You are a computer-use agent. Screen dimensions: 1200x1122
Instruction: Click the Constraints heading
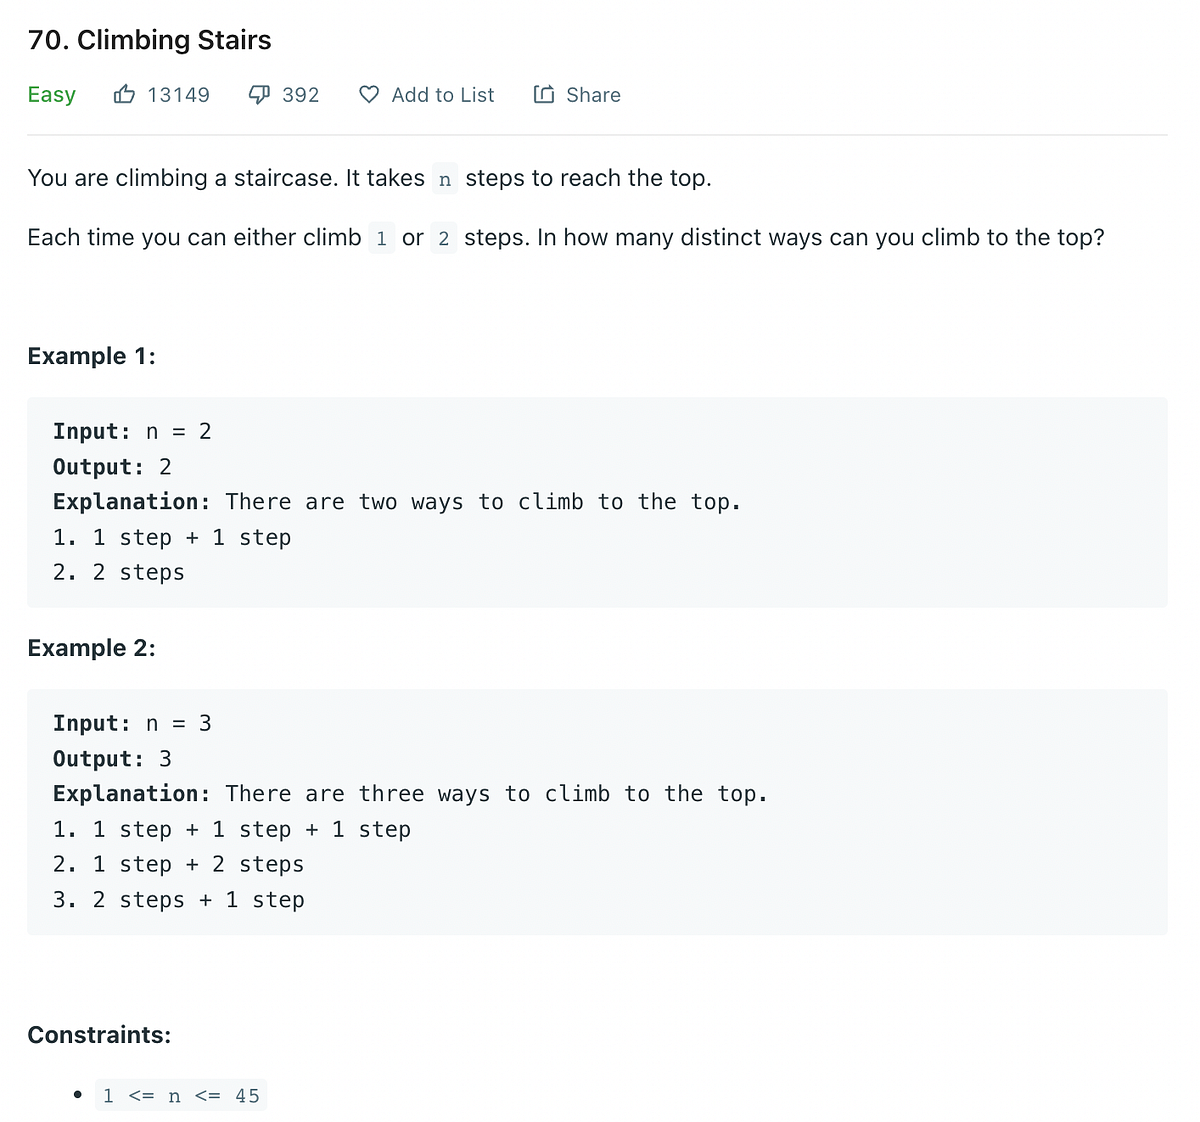point(99,1035)
